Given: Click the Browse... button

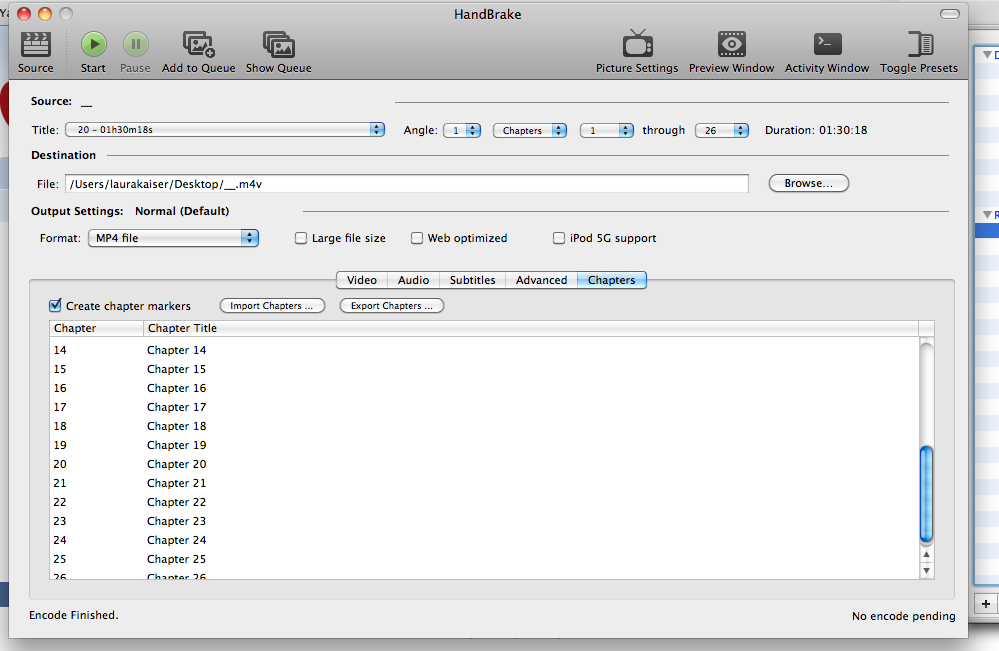Looking at the screenshot, I should (x=809, y=183).
